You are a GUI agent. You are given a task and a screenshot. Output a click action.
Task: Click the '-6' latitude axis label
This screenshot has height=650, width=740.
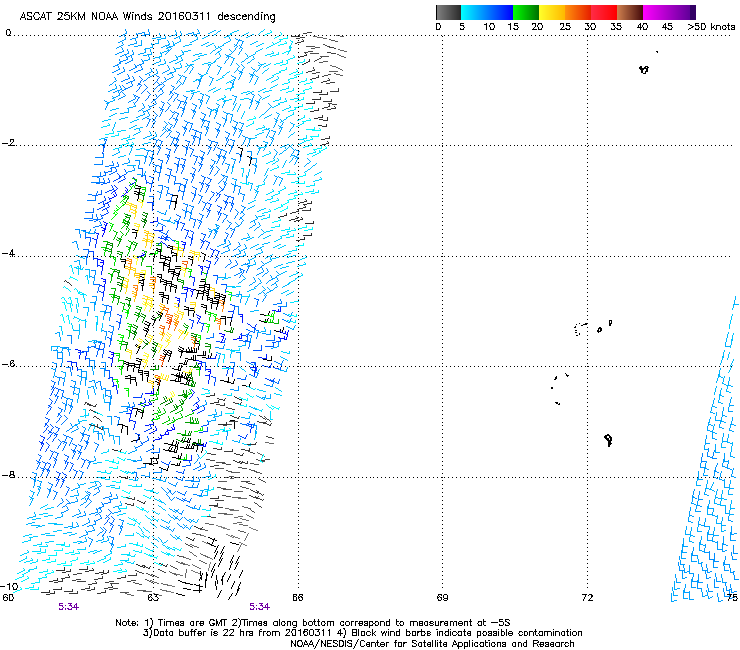[x=8, y=364]
